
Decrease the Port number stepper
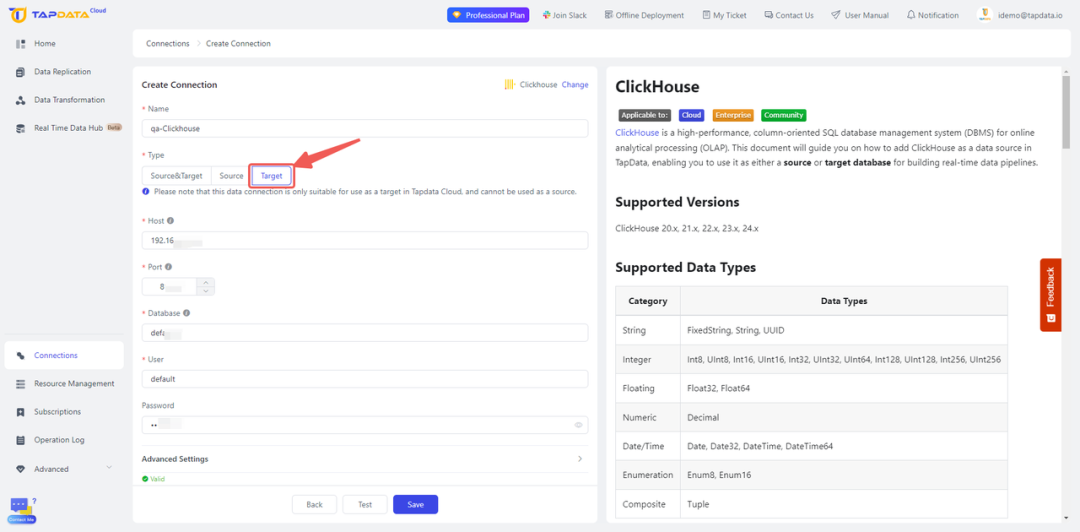pyautogui.click(x=206, y=291)
